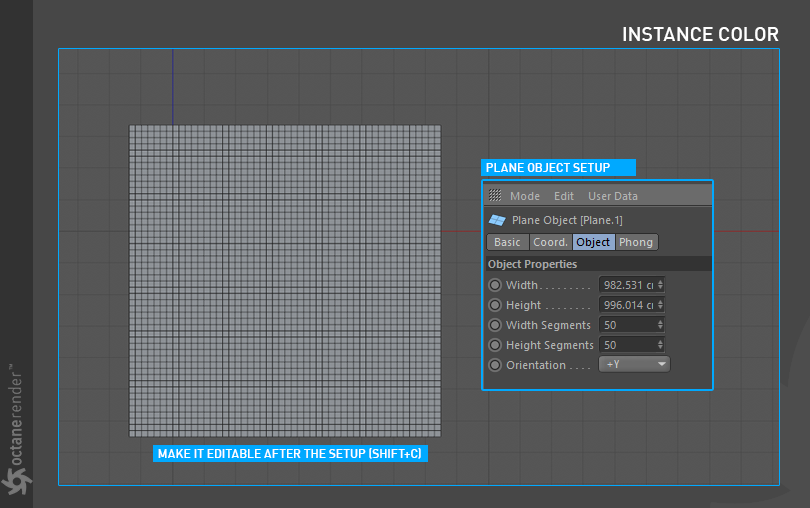Switch to the Coord. tab
The image size is (810, 508).
pyautogui.click(x=550, y=243)
